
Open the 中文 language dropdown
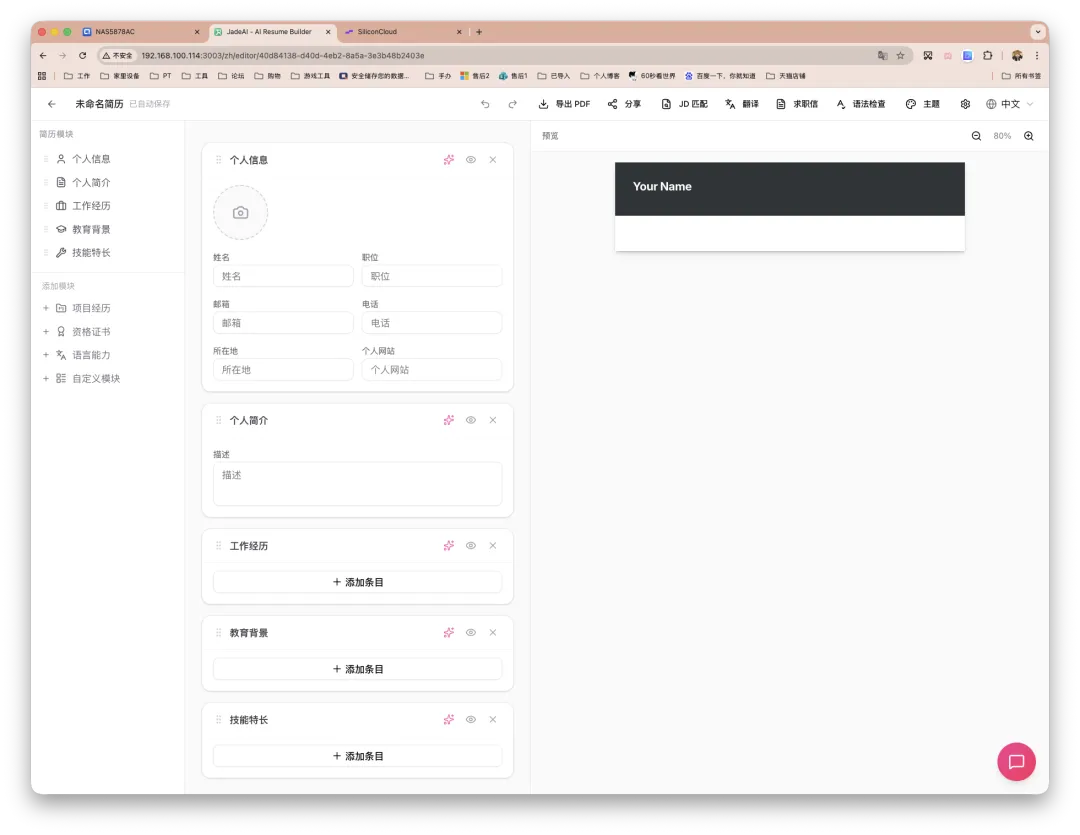(x=1010, y=104)
